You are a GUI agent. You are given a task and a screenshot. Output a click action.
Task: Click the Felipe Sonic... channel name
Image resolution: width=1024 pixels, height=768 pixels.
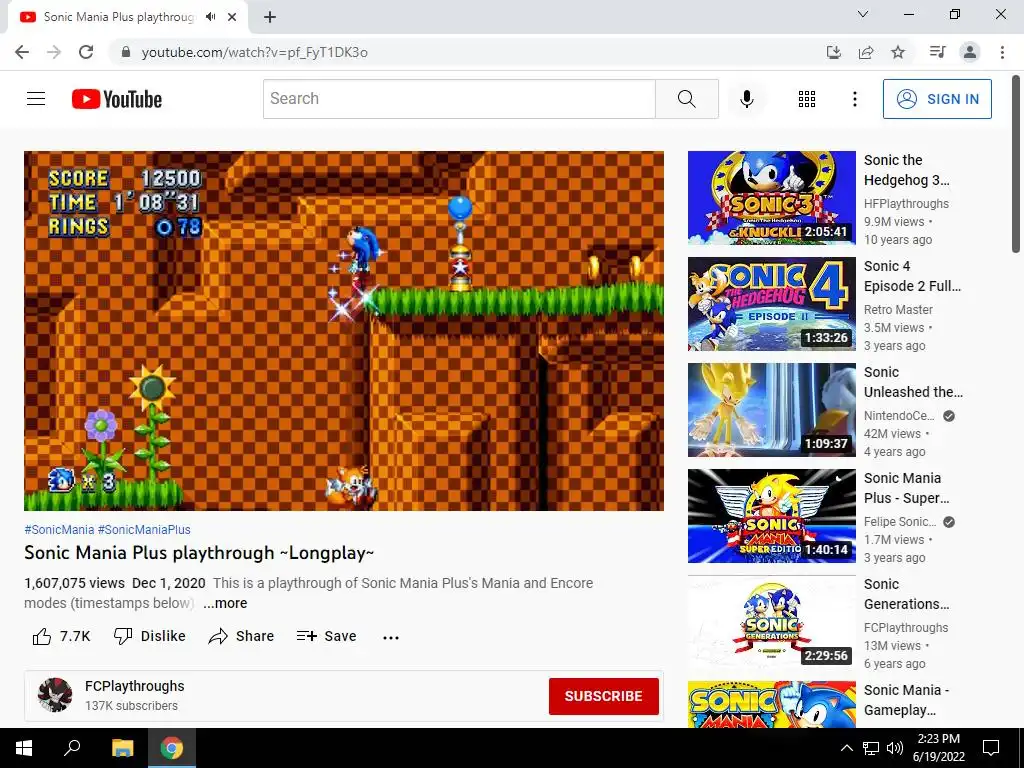coord(900,522)
